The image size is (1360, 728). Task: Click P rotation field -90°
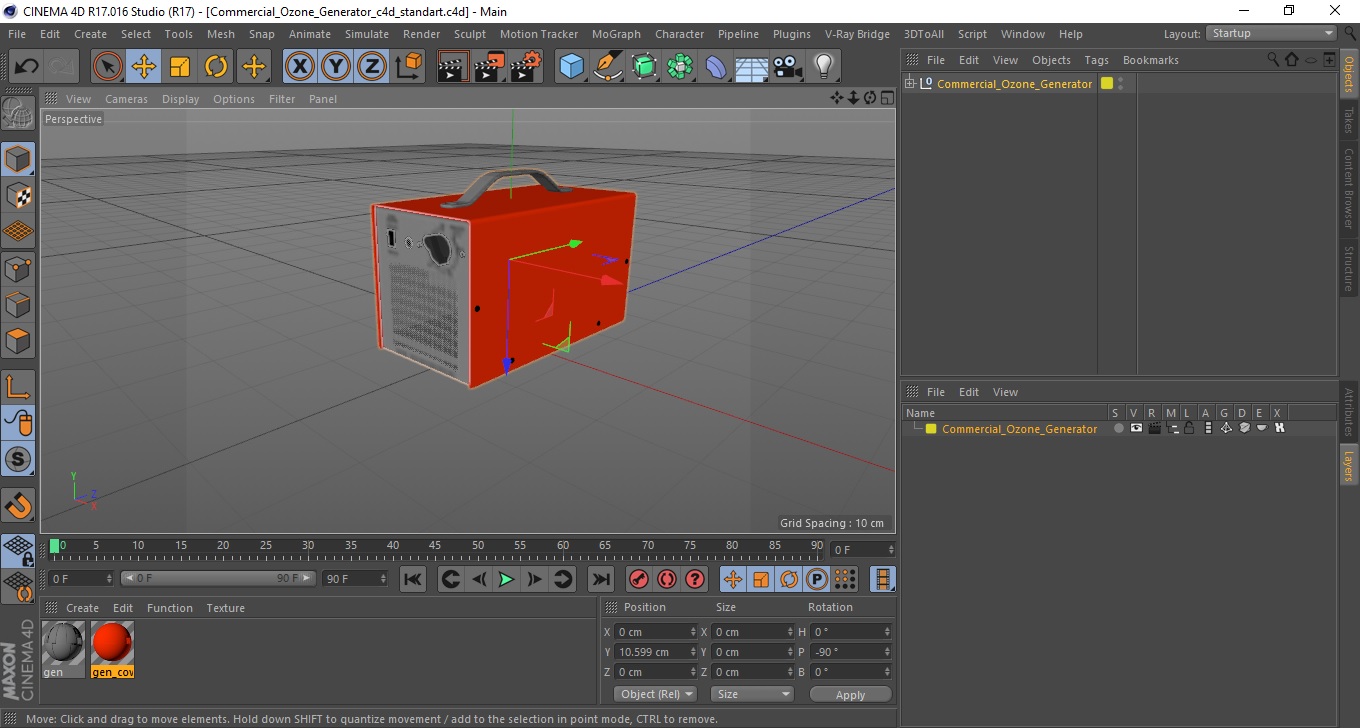pos(850,652)
